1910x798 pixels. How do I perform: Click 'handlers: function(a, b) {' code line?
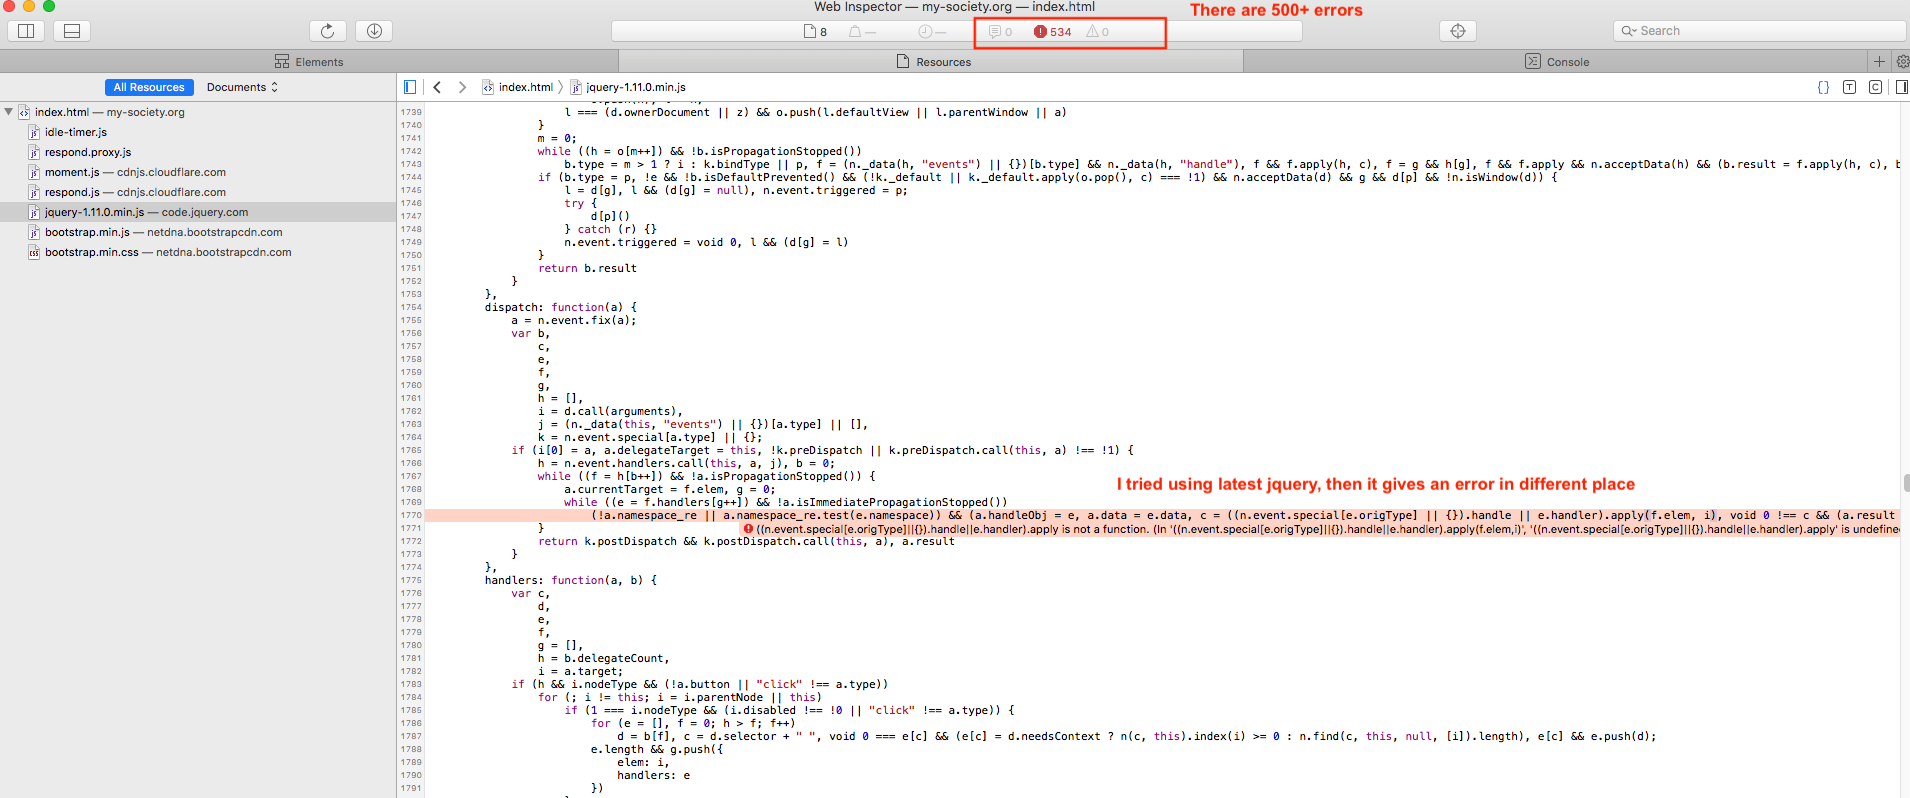571,581
